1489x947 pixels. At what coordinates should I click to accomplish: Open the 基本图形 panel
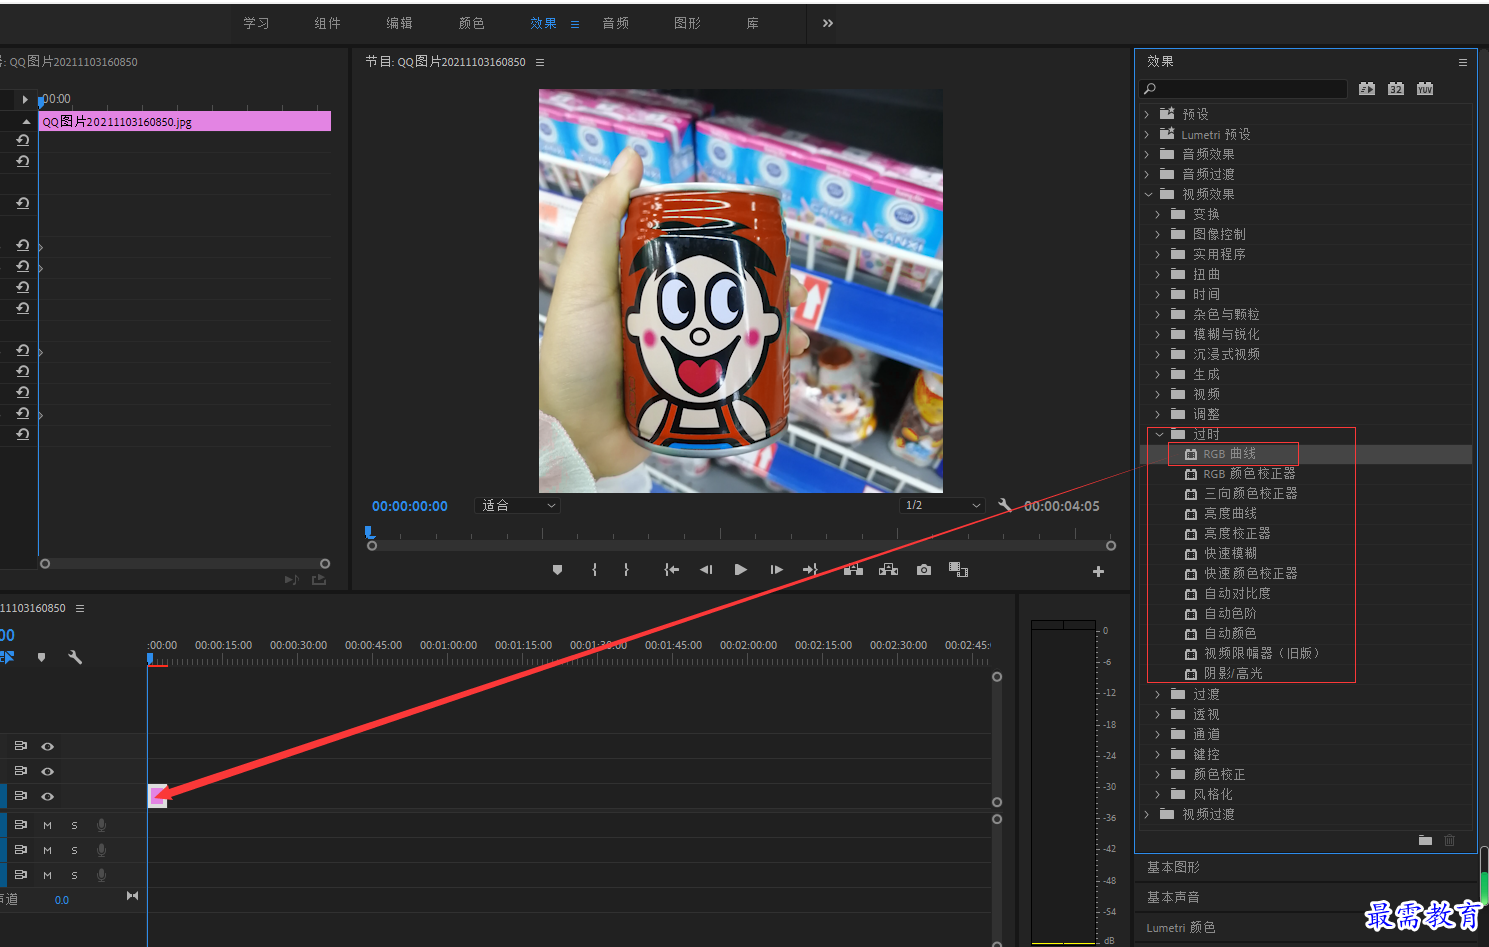pos(1173,867)
